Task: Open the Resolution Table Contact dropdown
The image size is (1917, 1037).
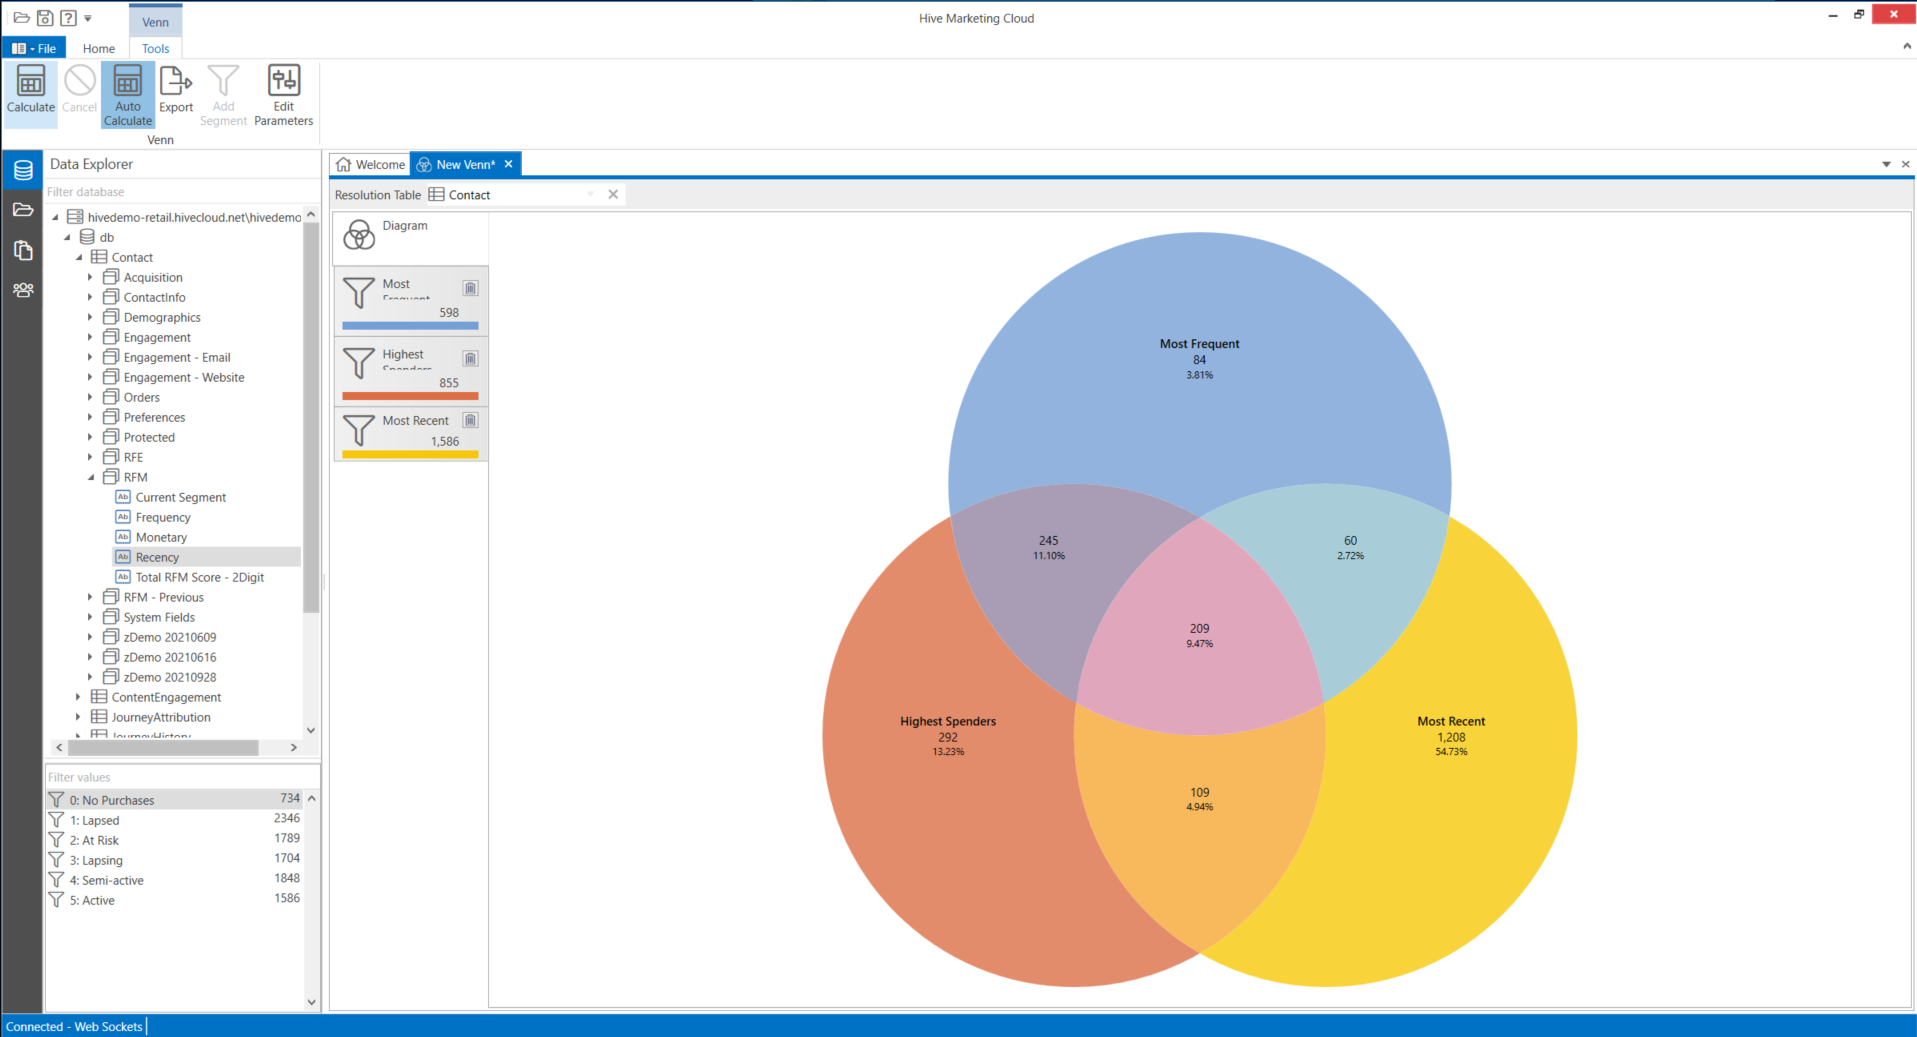Action: (x=590, y=194)
